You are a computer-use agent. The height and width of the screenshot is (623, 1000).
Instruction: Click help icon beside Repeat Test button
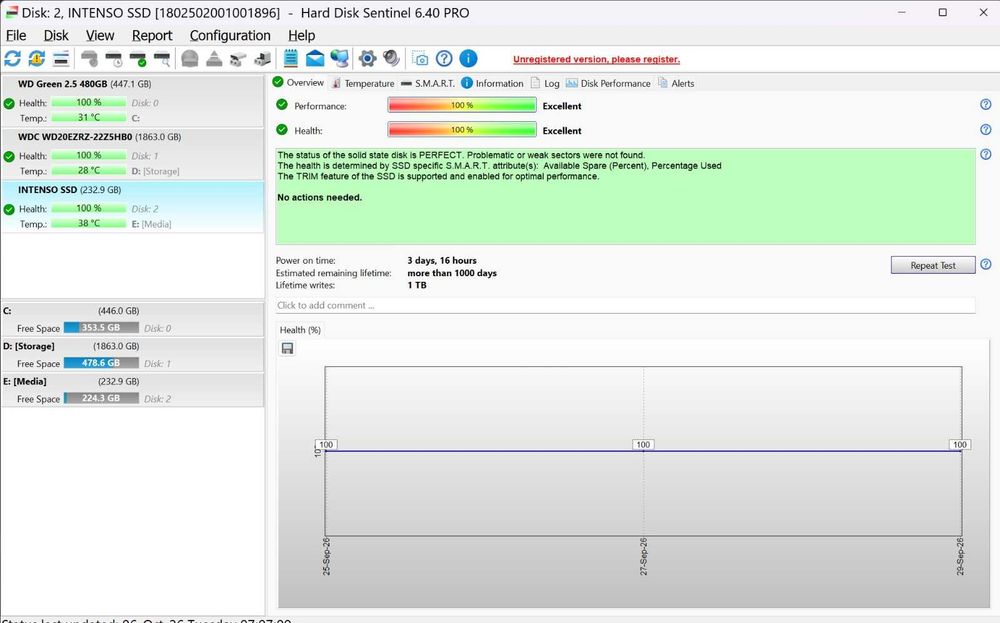click(x=985, y=264)
